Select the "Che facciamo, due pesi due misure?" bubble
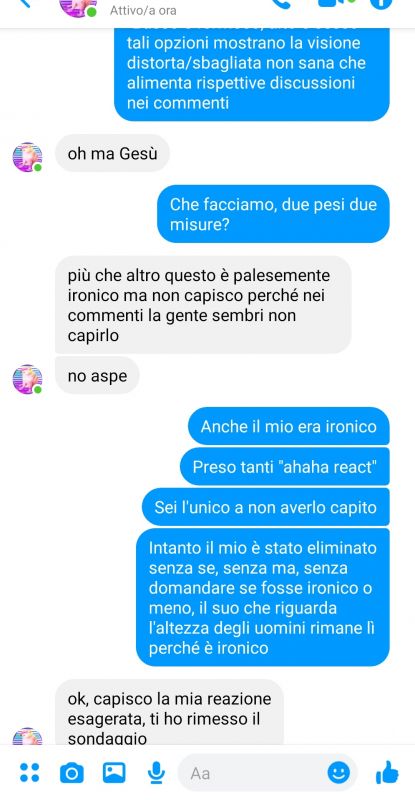The image size is (415, 800). [x=273, y=213]
